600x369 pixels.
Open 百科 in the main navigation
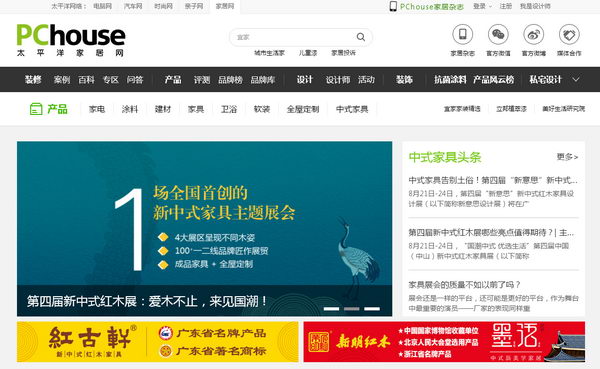click(86, 80)
